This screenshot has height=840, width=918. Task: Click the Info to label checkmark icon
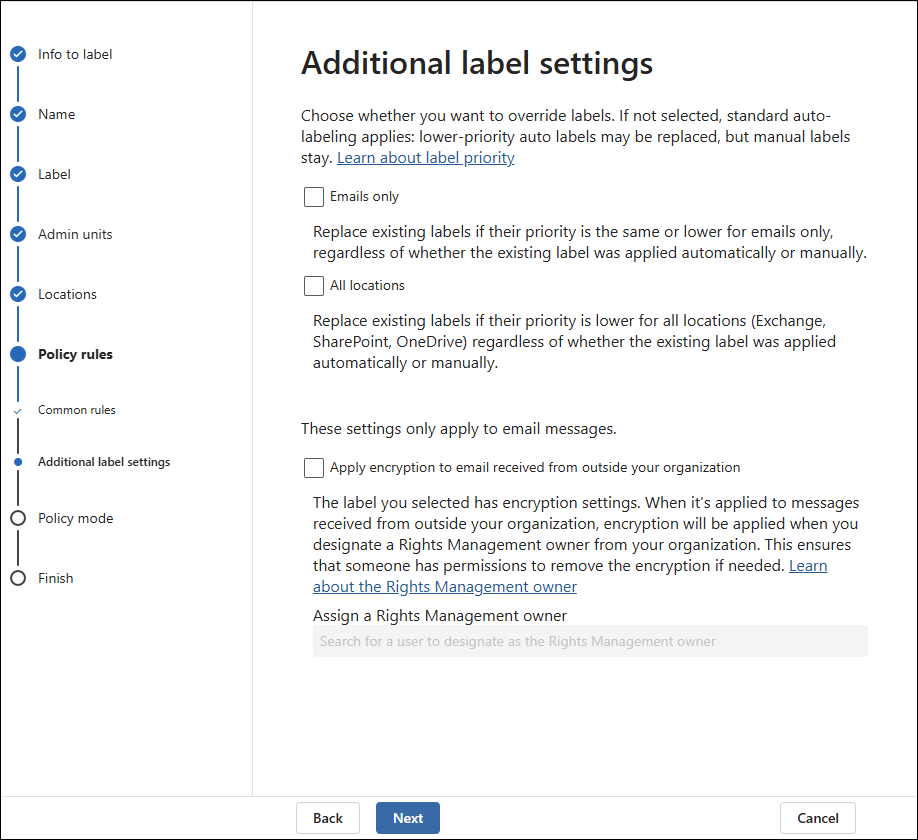click(18, 54)
